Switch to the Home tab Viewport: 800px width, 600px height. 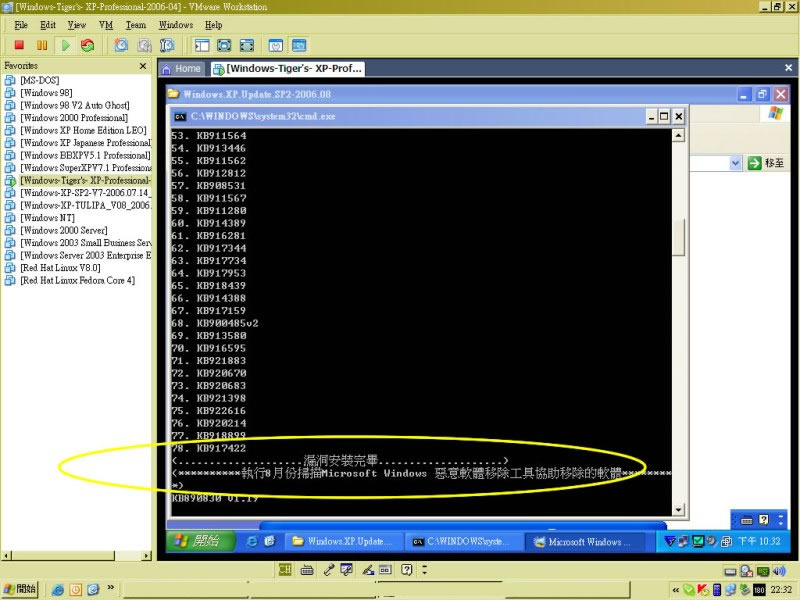tap(182, 68)
